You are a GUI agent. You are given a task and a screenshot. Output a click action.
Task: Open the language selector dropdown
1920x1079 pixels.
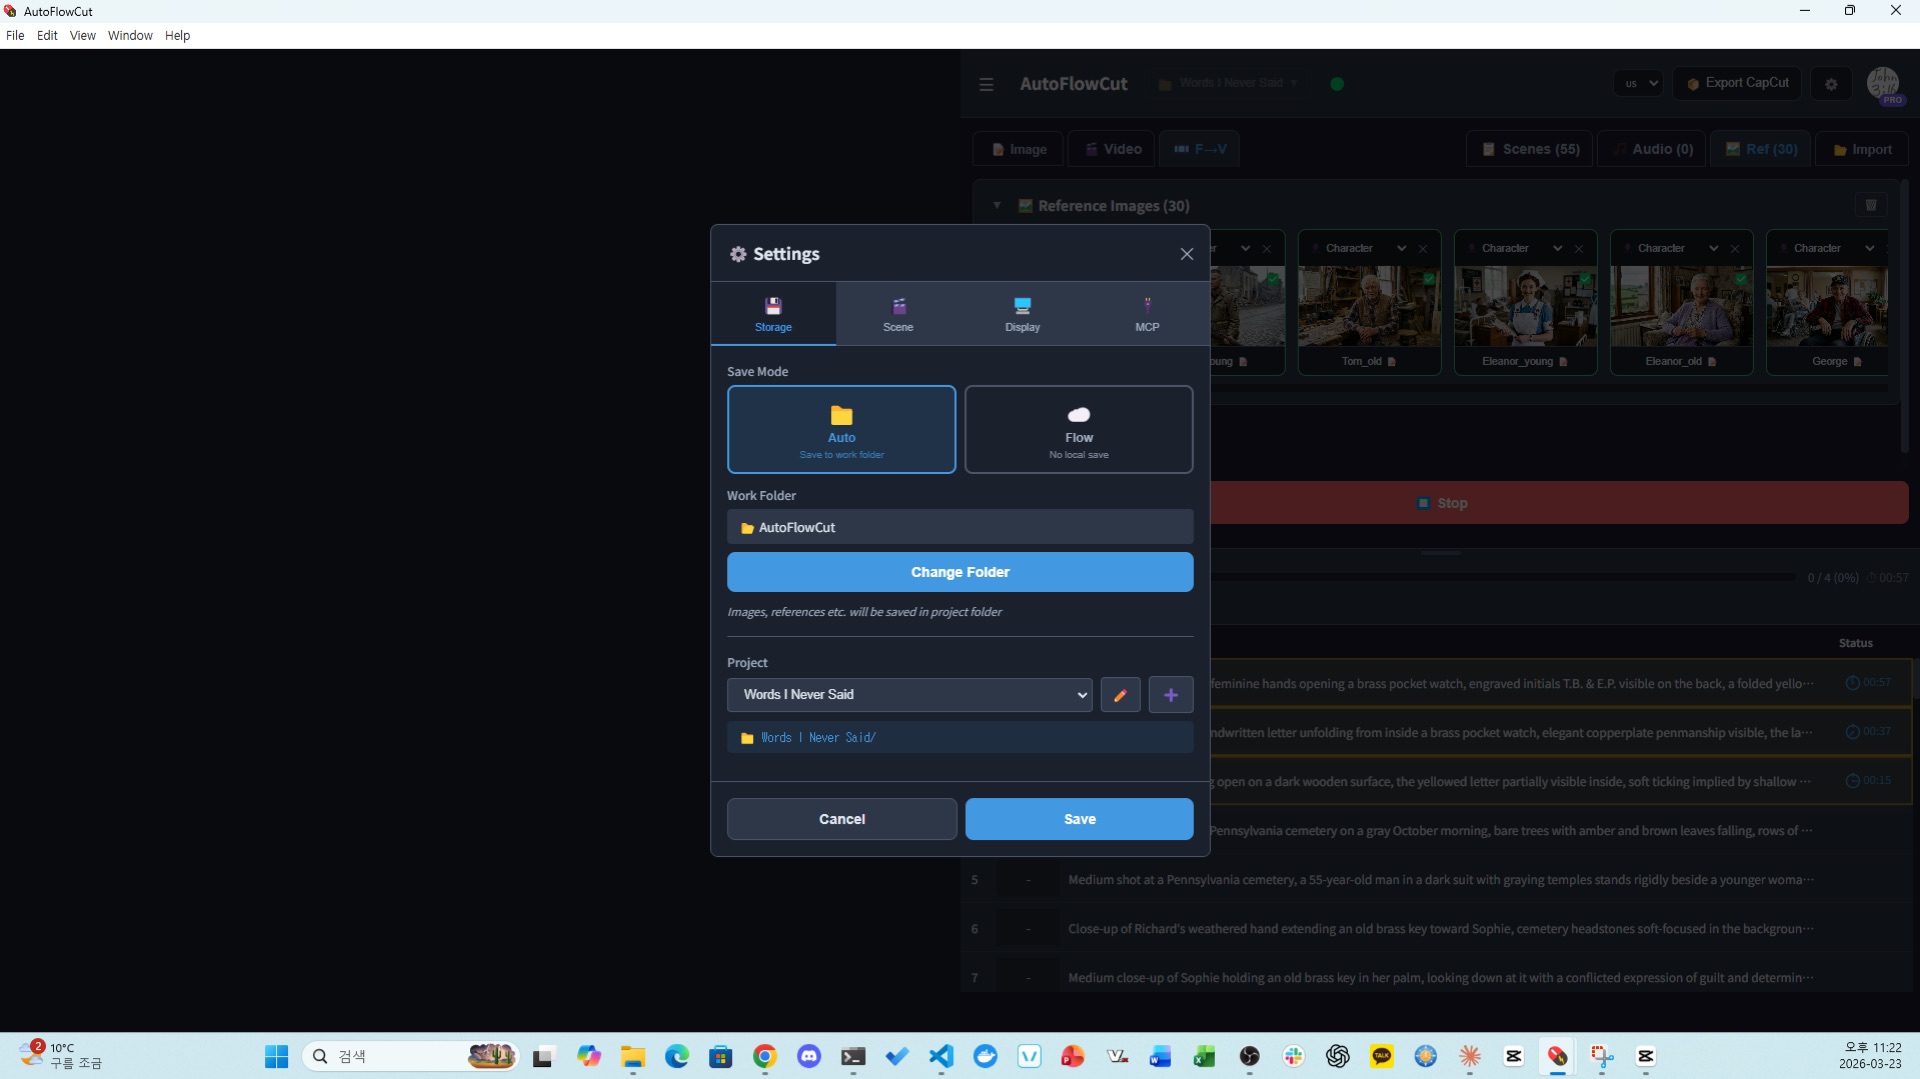[x=1638, y=84]
